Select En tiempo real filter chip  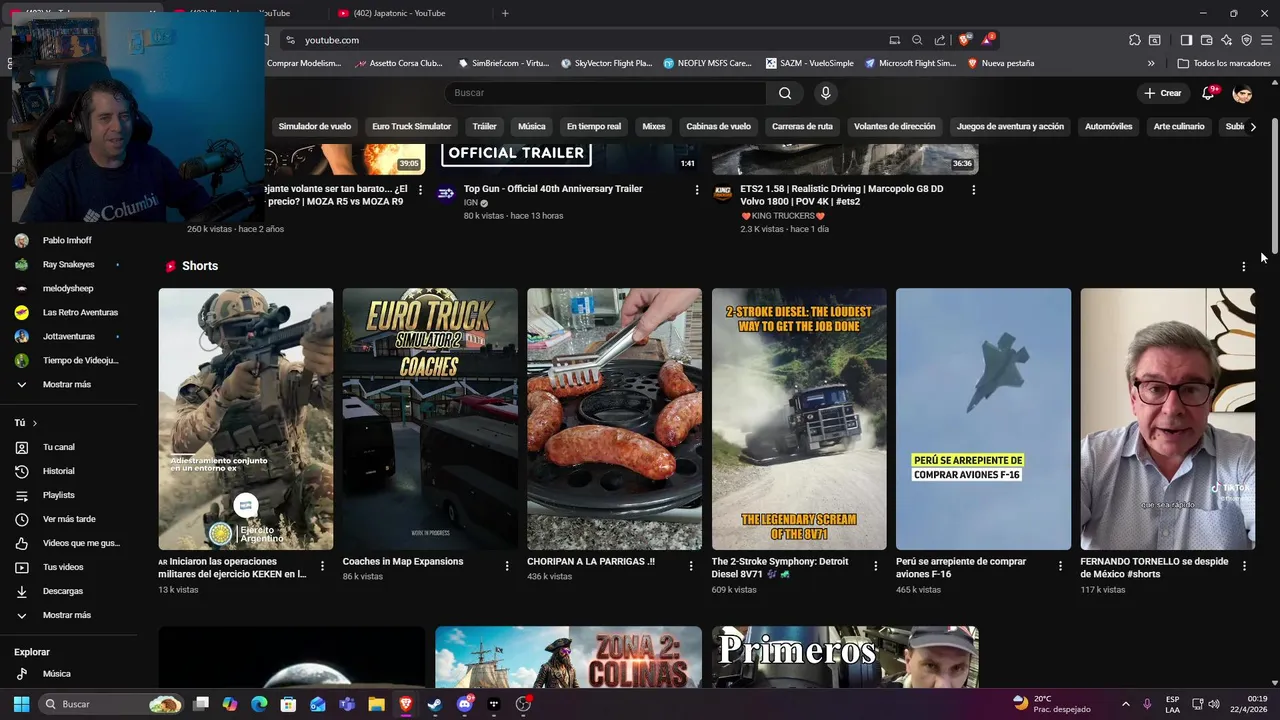tap(594, 127)
